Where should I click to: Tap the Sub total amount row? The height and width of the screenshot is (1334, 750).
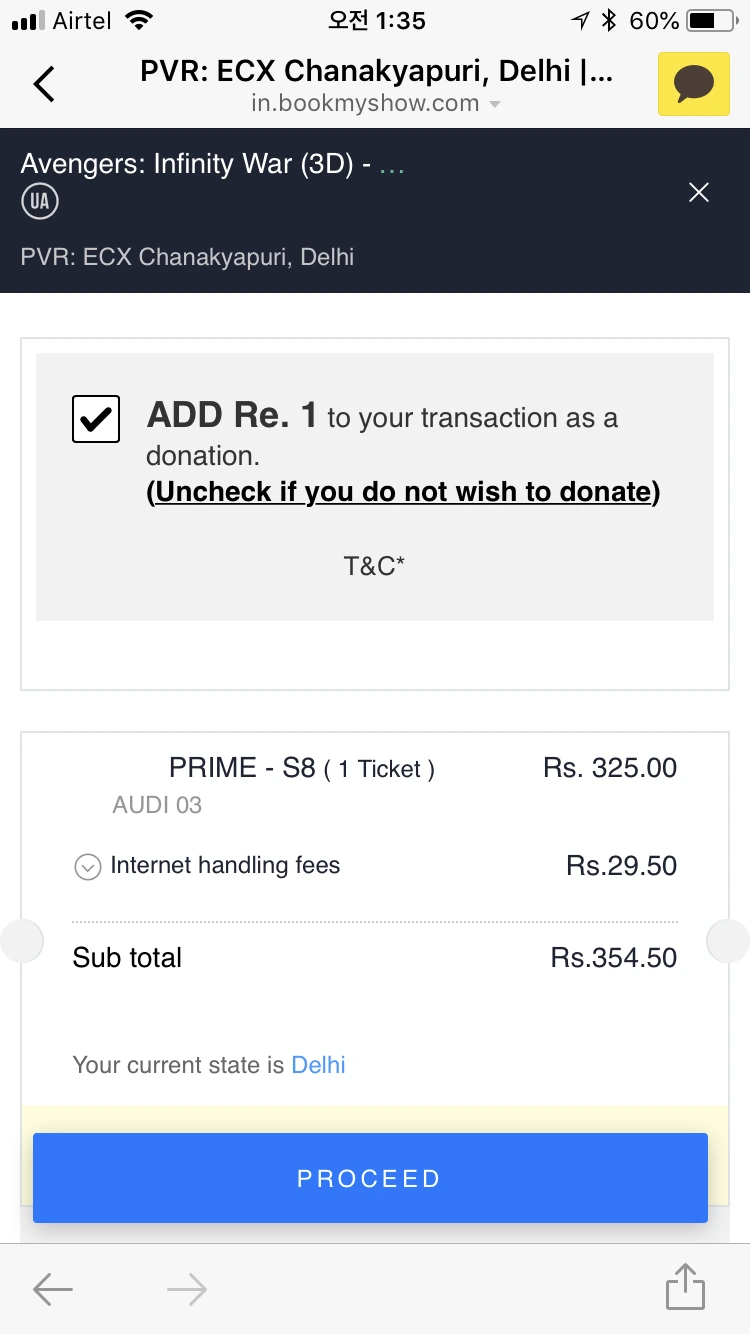point(374,958)
